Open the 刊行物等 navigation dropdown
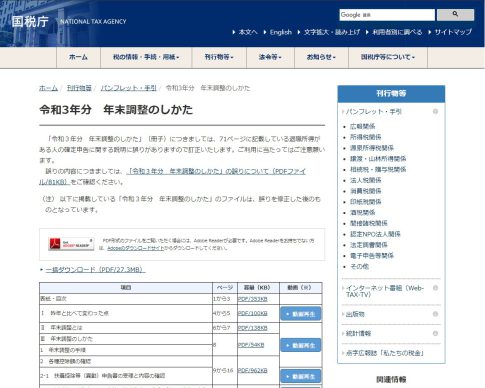The width and height of the screenshot is (485, 388). 219,57
